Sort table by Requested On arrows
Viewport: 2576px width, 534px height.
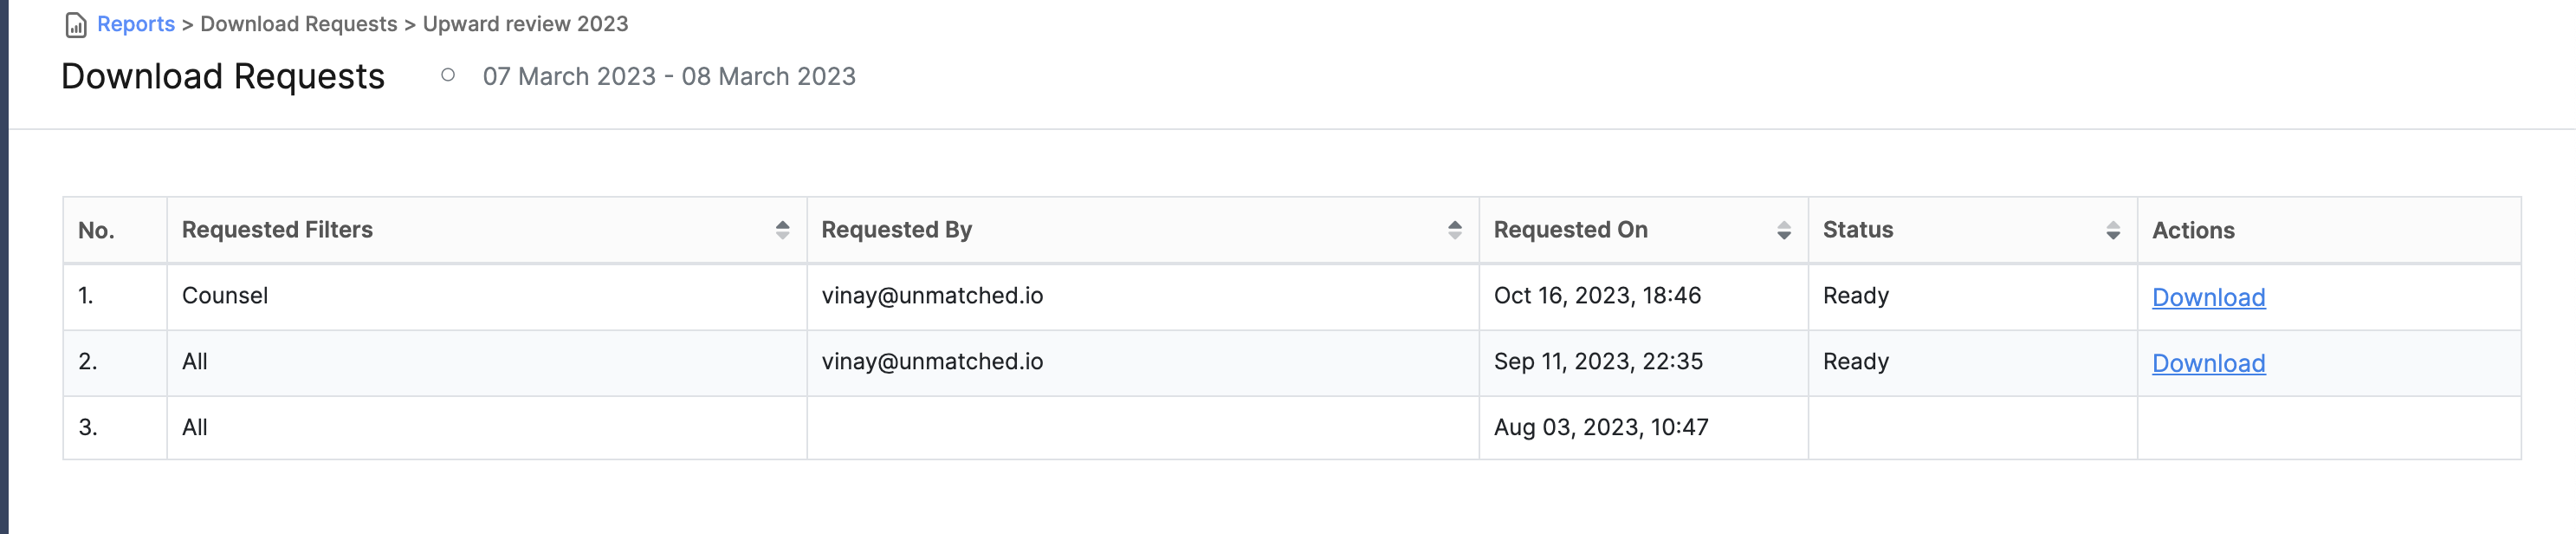click(x=1783, y=230)
